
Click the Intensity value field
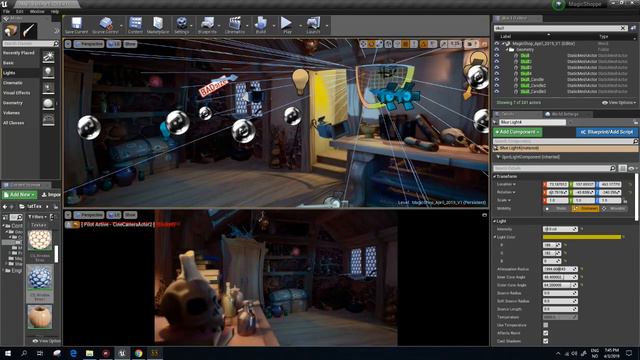tap(560, 229)
